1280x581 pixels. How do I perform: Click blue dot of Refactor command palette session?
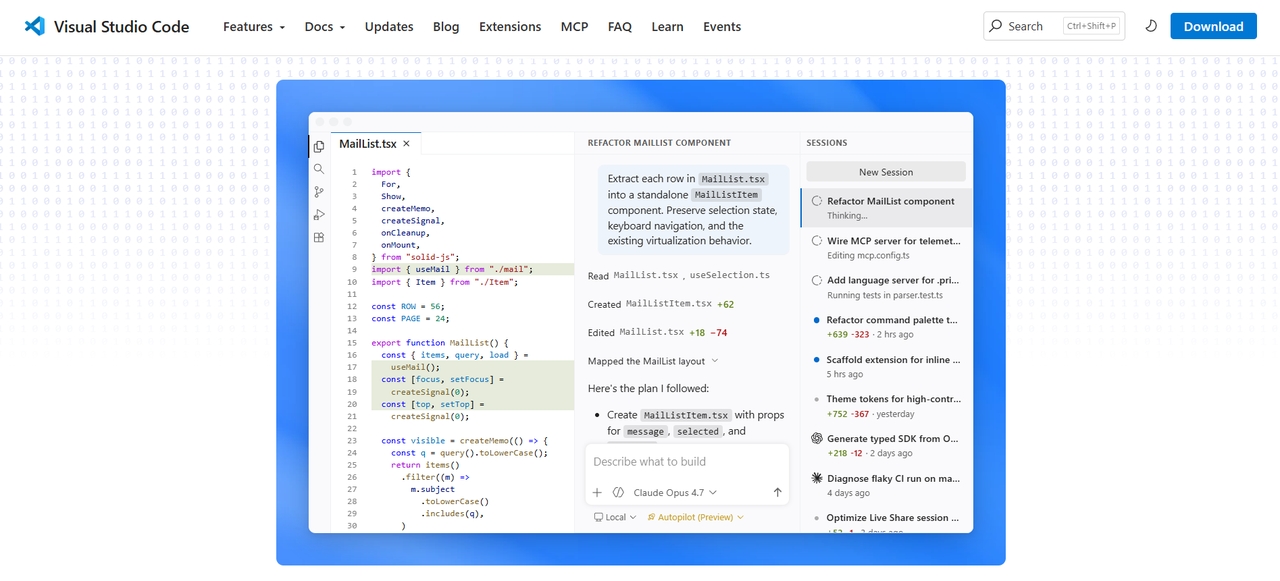(x=817, y=320)
